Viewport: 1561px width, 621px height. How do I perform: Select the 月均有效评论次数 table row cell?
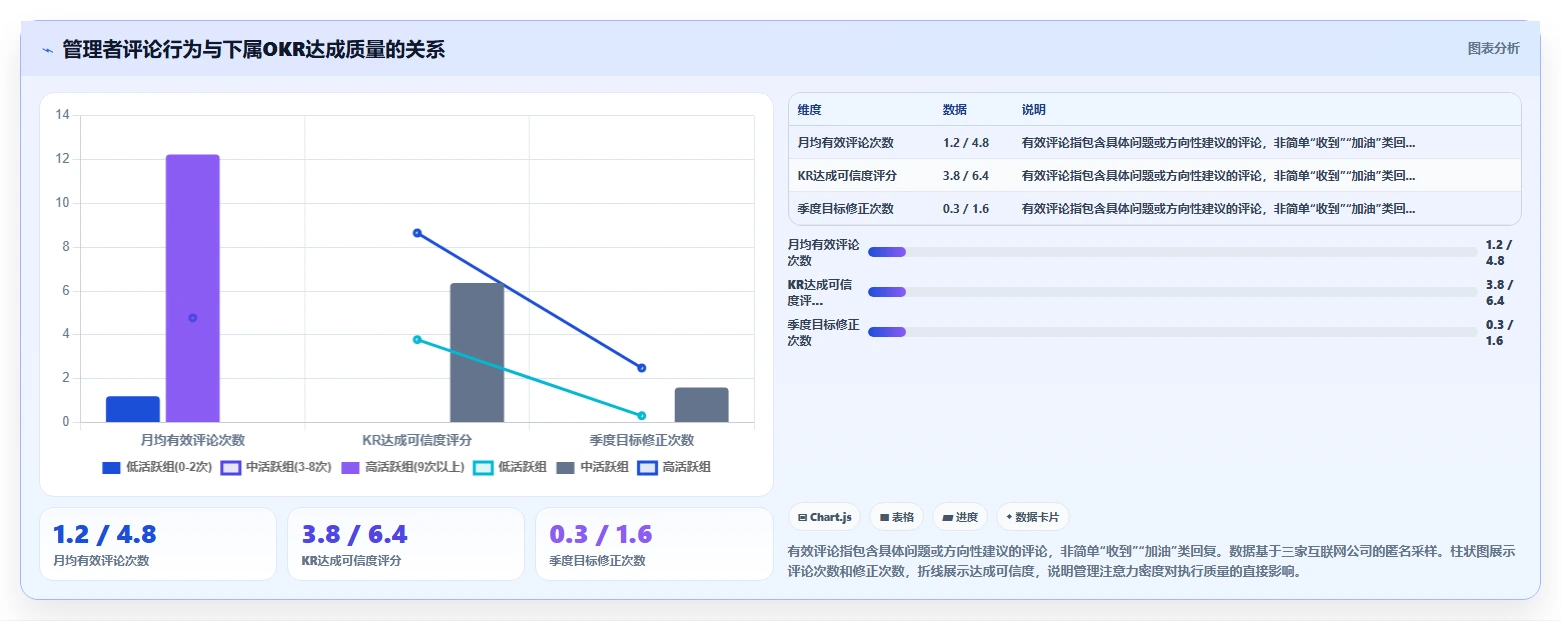[846, 143]
